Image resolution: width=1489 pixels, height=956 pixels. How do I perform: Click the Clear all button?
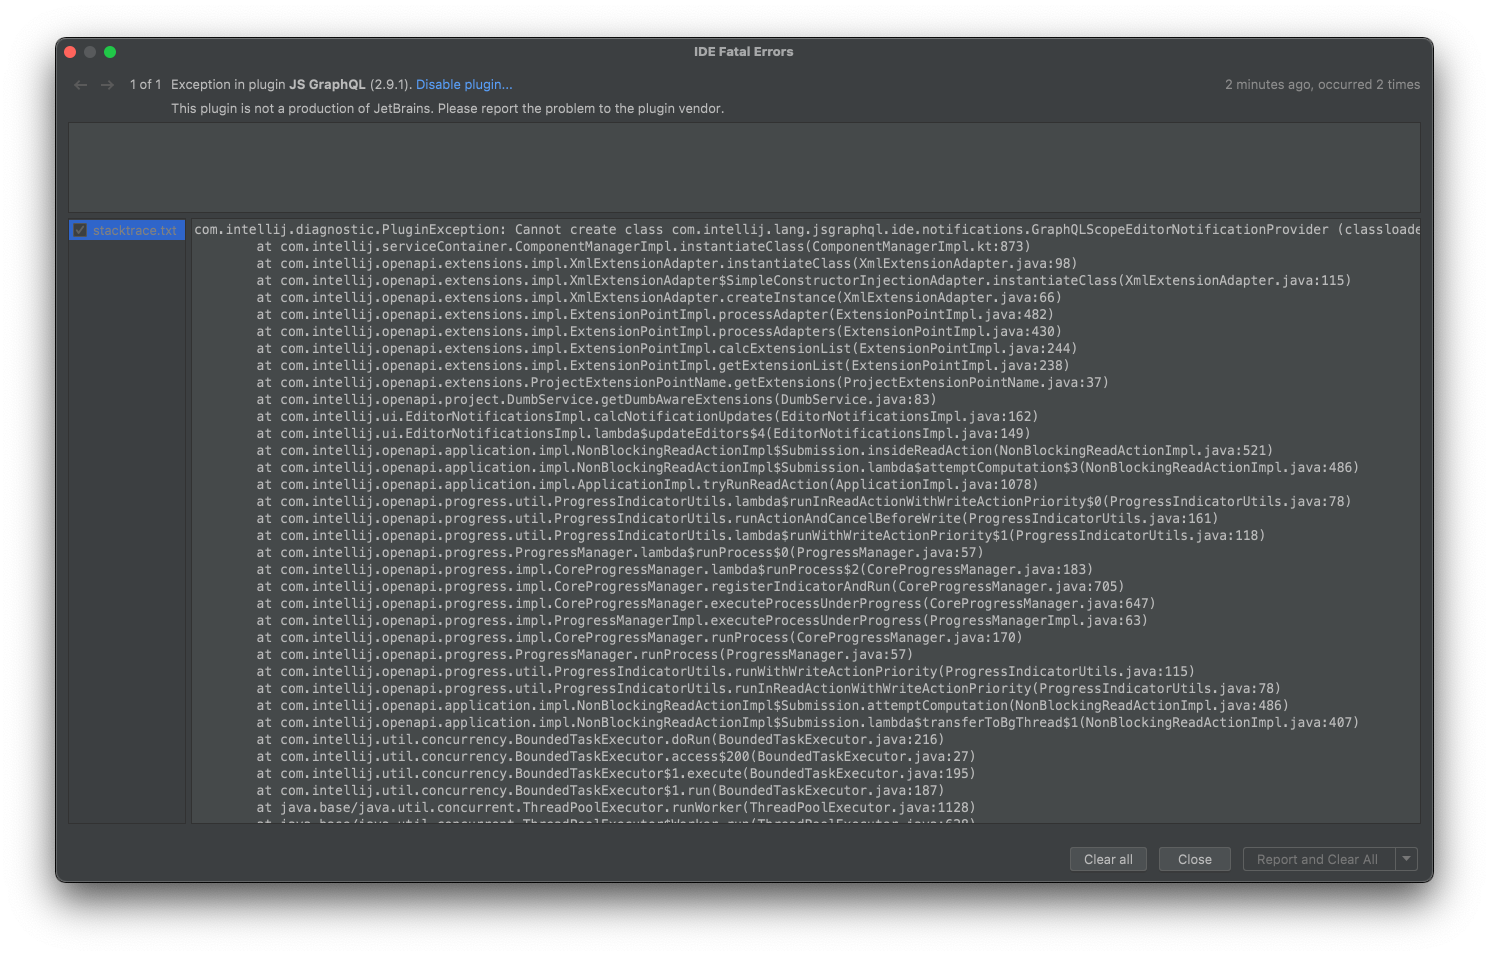(x=1108, y=859)
